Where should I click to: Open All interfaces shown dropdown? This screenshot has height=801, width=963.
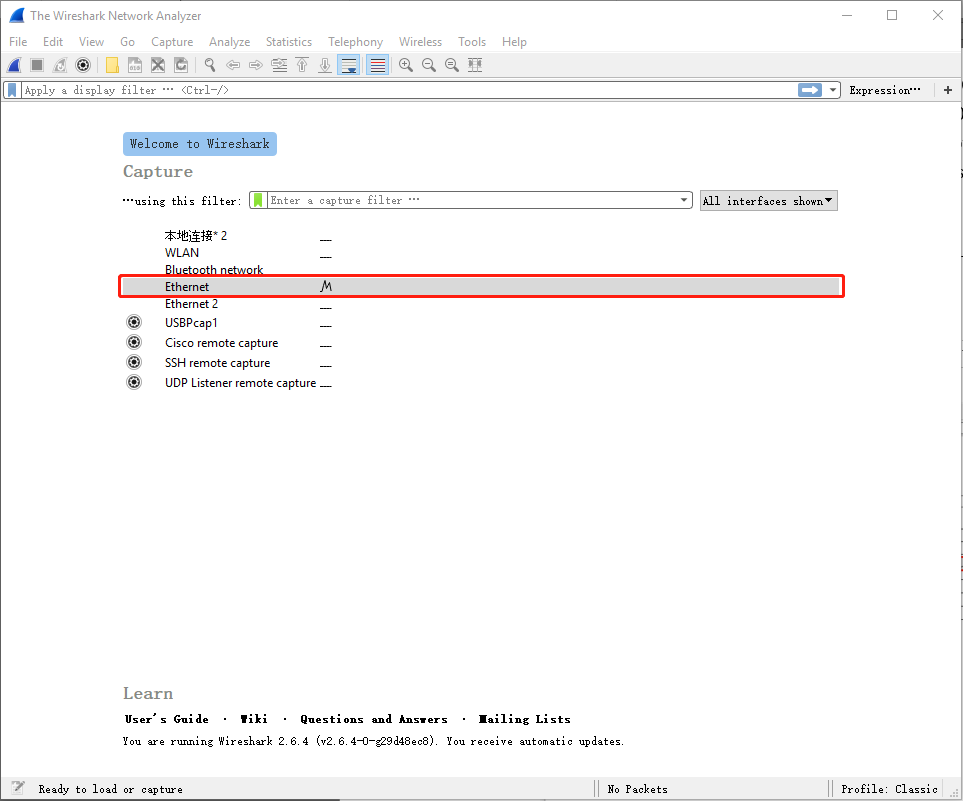[768, 201]
